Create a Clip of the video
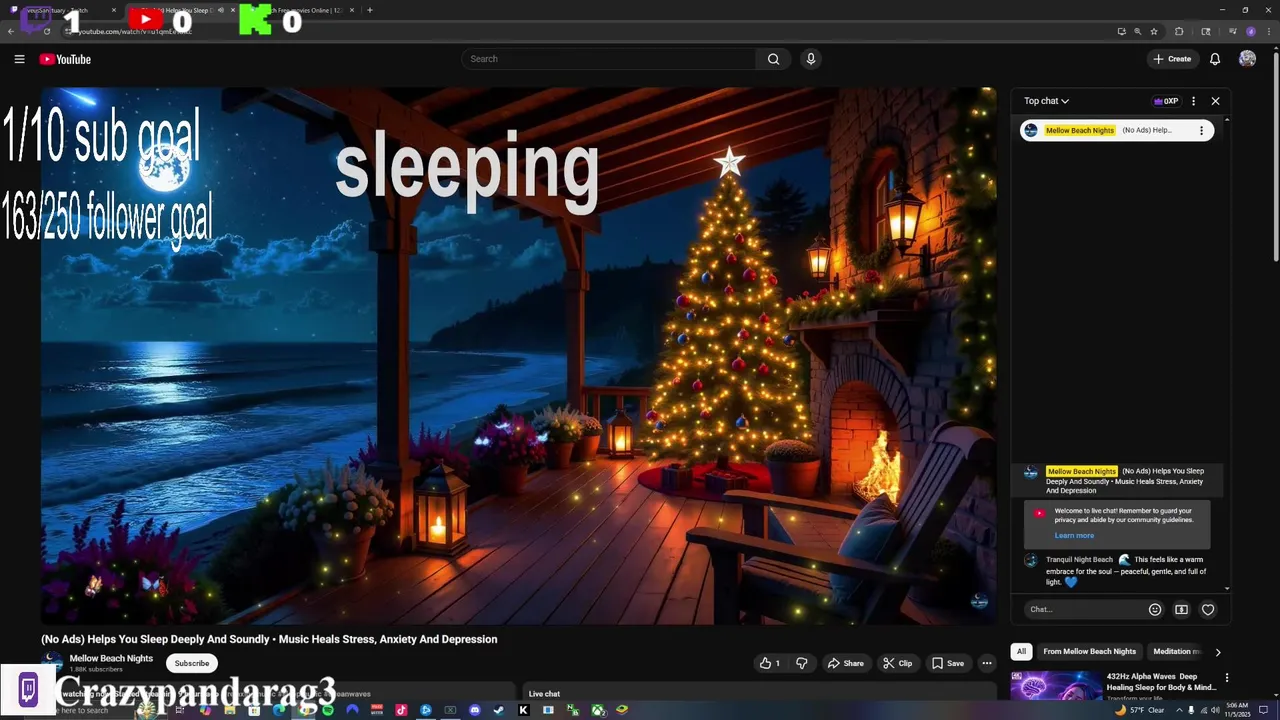Image resolution: width=1280 pixels, height=720 pixels. pos(897,663)
